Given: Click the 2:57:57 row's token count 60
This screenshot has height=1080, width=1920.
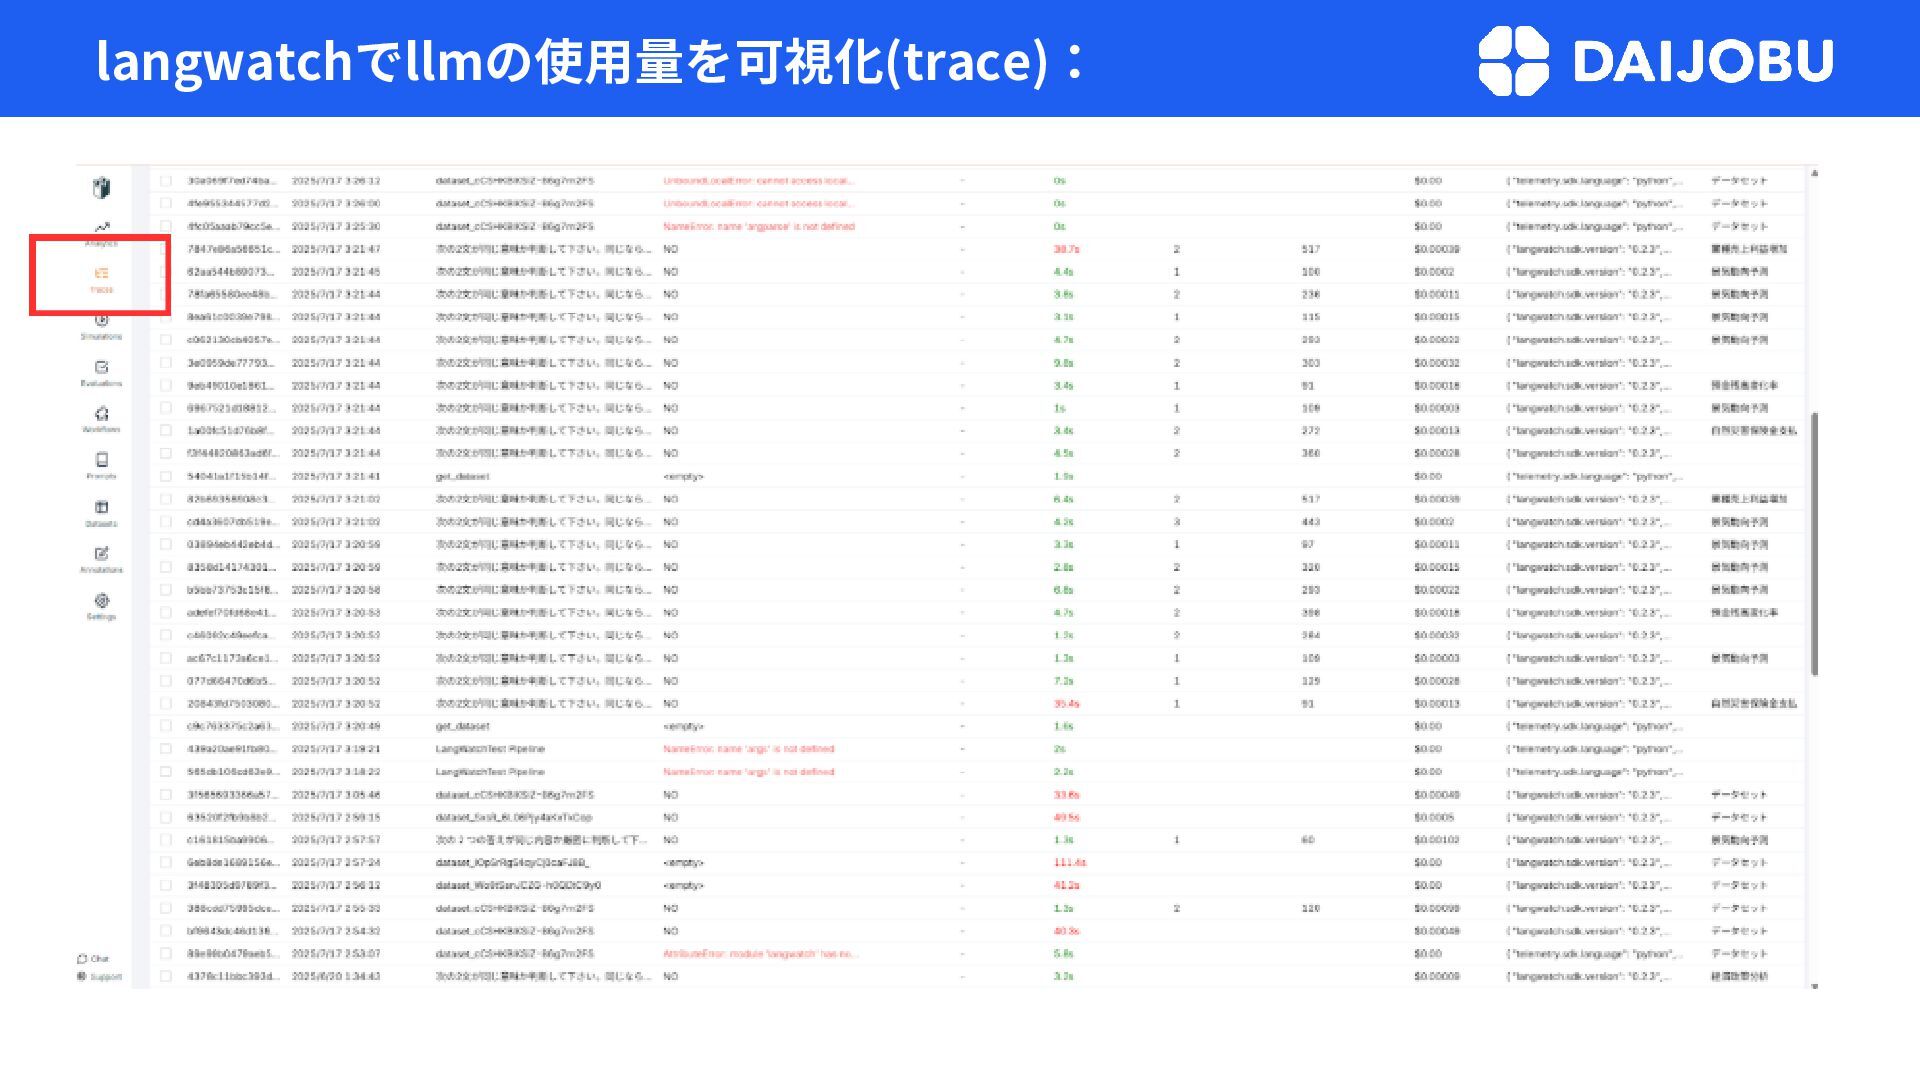Looking at the screenshot, I should pos(1308,840).
